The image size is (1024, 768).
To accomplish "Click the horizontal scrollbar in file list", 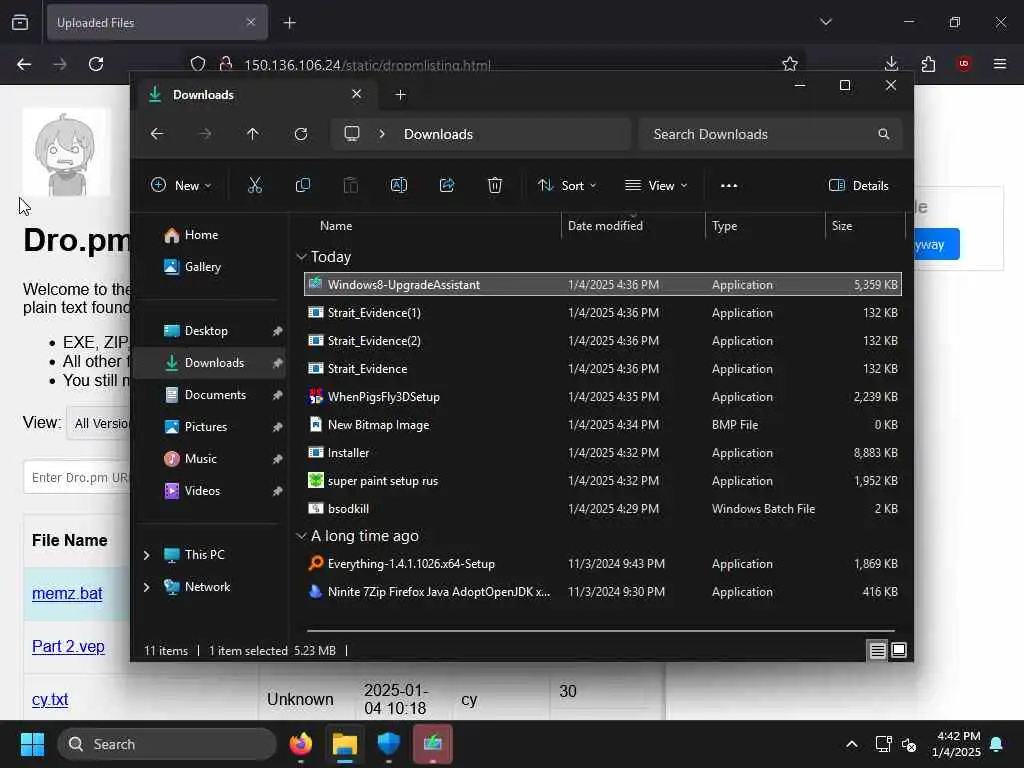I will (x=601, y=631).
